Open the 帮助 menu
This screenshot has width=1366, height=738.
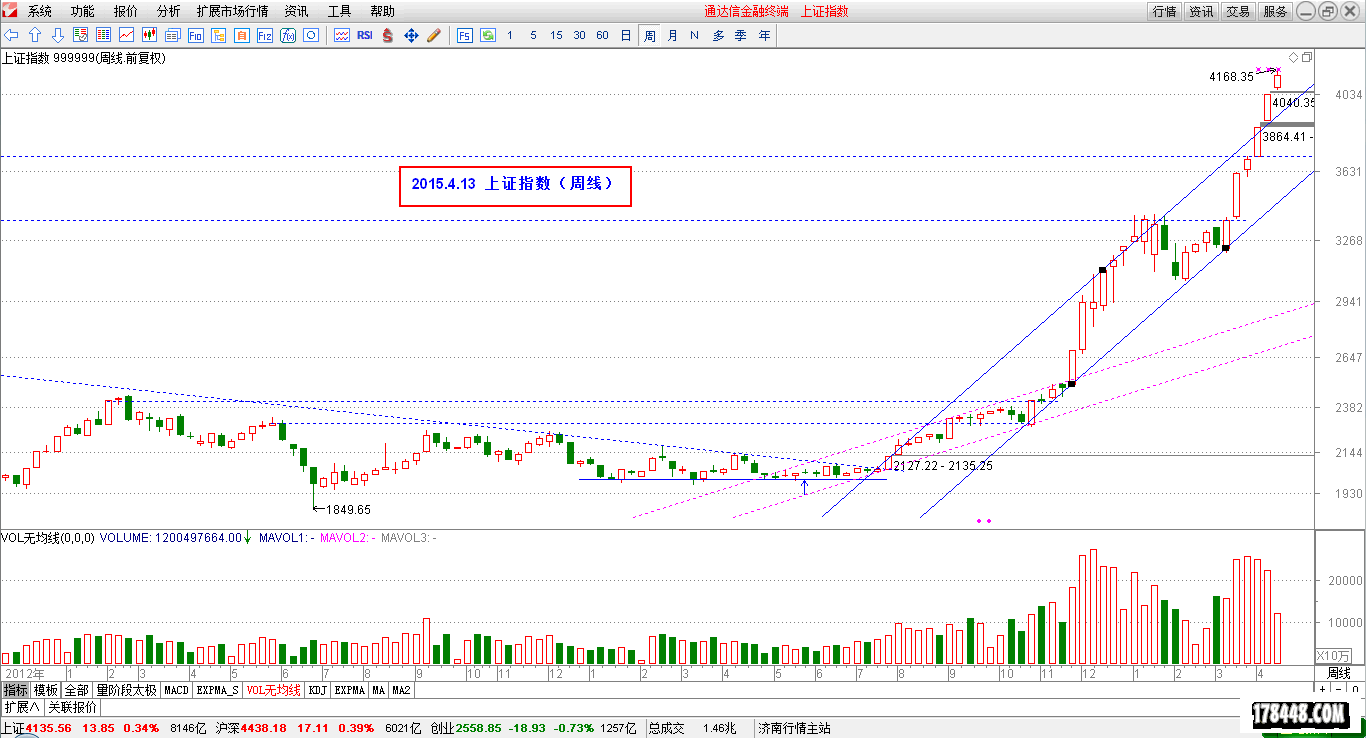[382, 11]
